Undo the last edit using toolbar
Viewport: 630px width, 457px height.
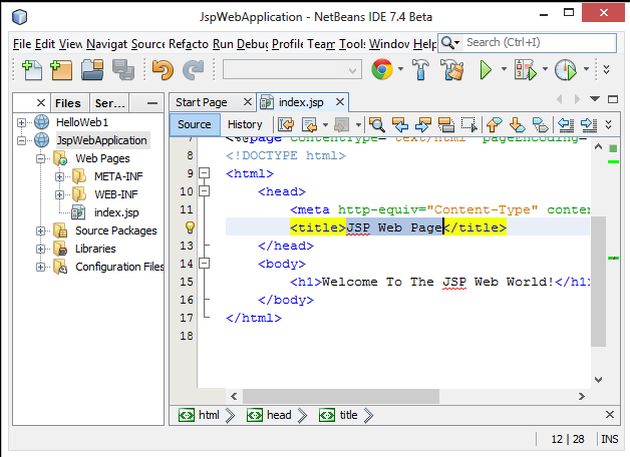tap(162, 70)
